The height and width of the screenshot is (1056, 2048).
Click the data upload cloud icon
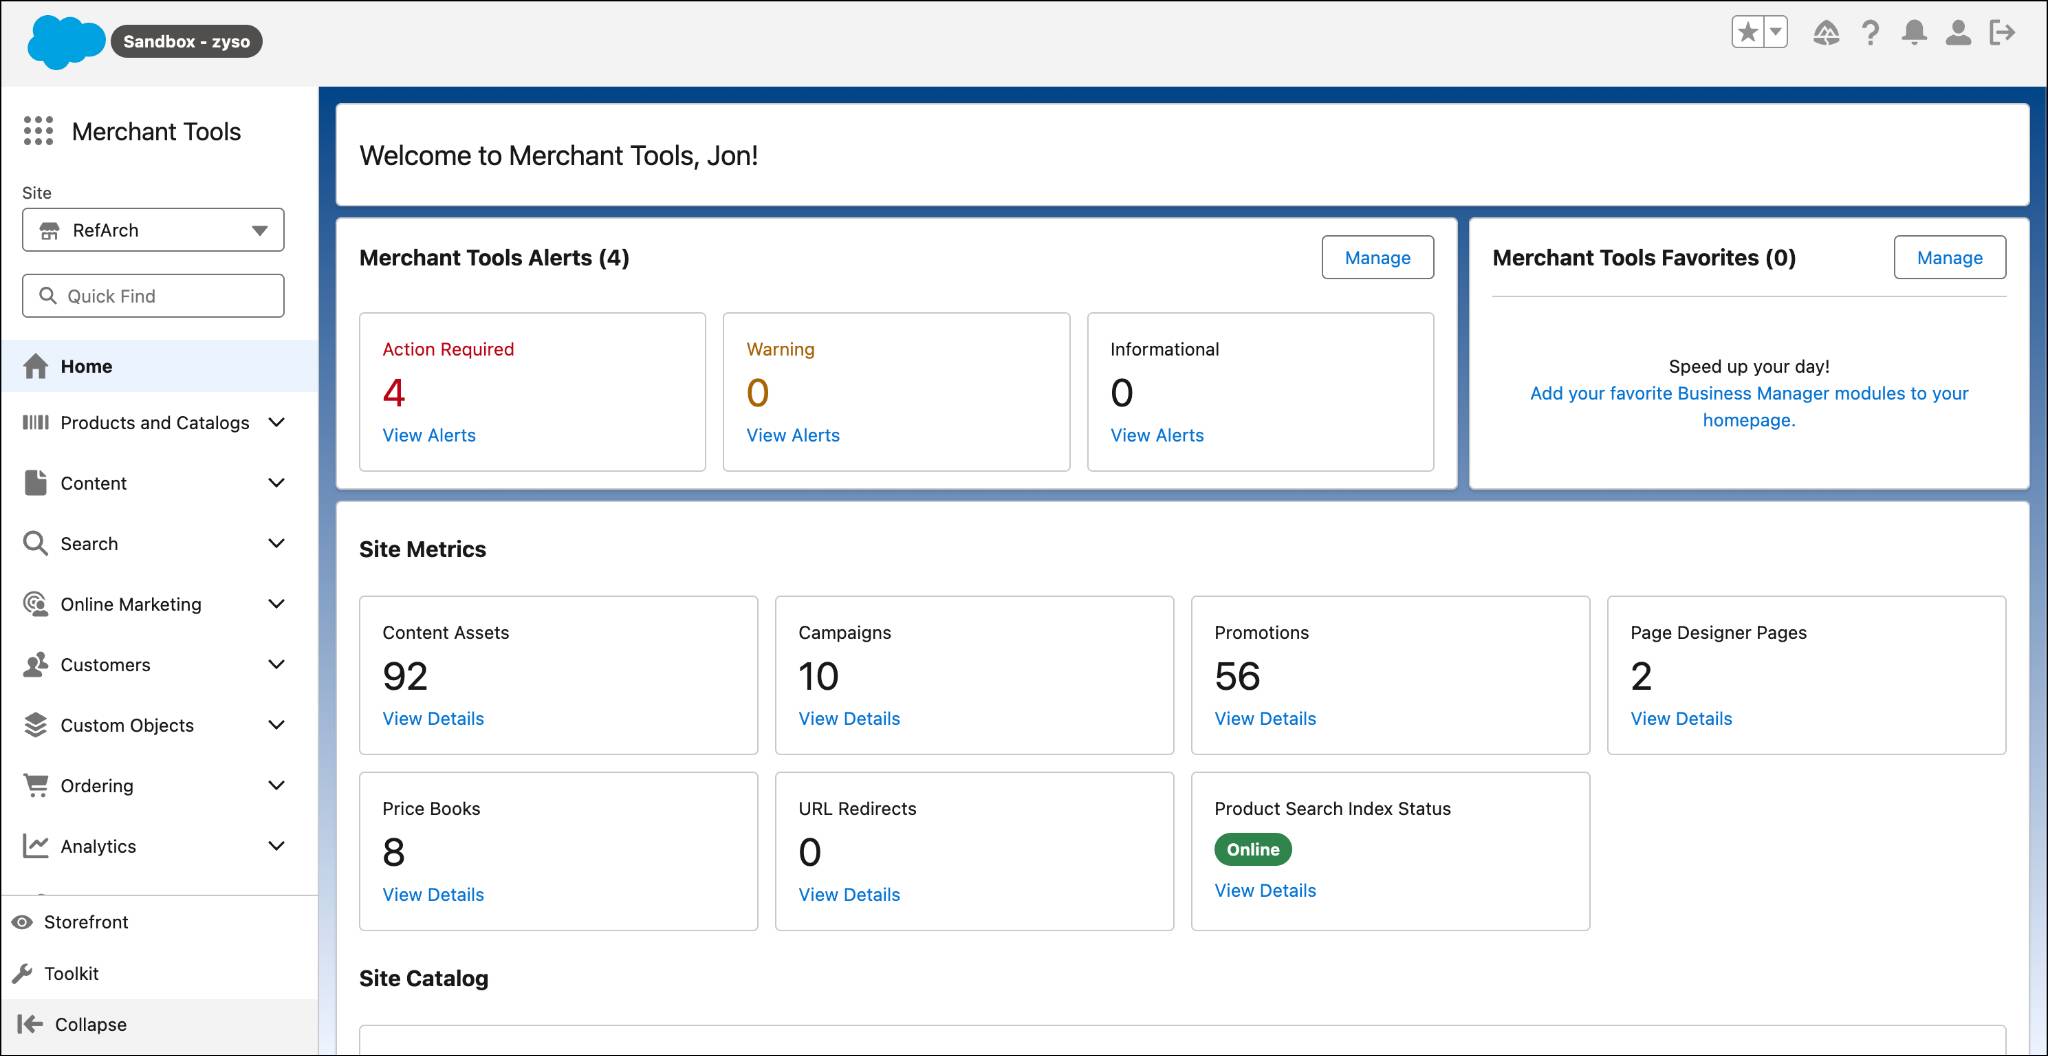coord(1825,33)
